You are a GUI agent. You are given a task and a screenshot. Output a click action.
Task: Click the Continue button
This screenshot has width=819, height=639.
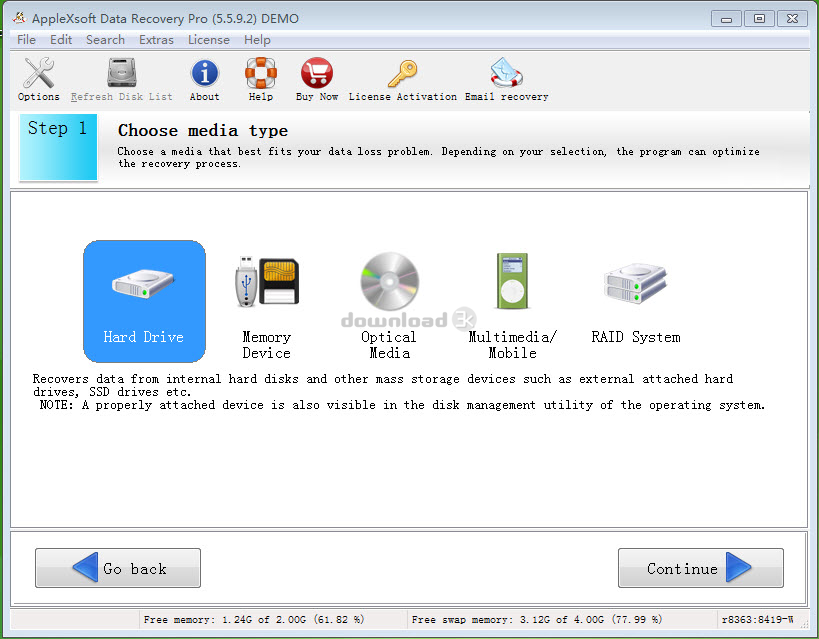pyautogui.click(x=700, y=568)
